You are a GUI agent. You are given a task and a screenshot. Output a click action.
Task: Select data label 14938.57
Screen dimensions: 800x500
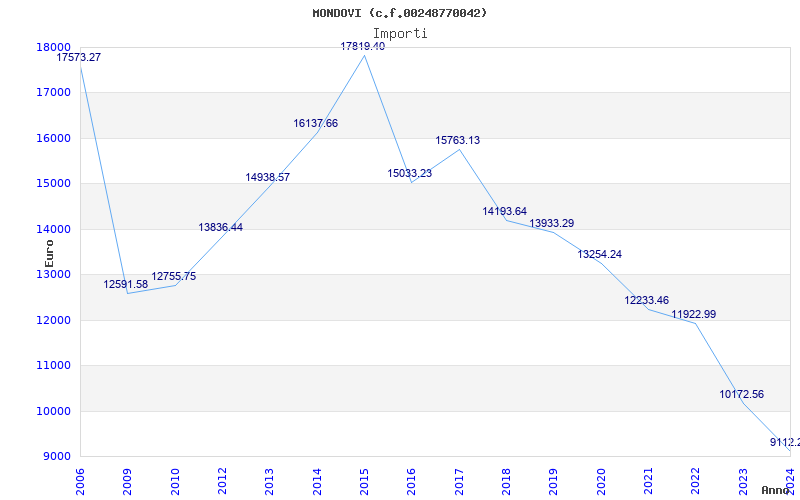point(267,178)
